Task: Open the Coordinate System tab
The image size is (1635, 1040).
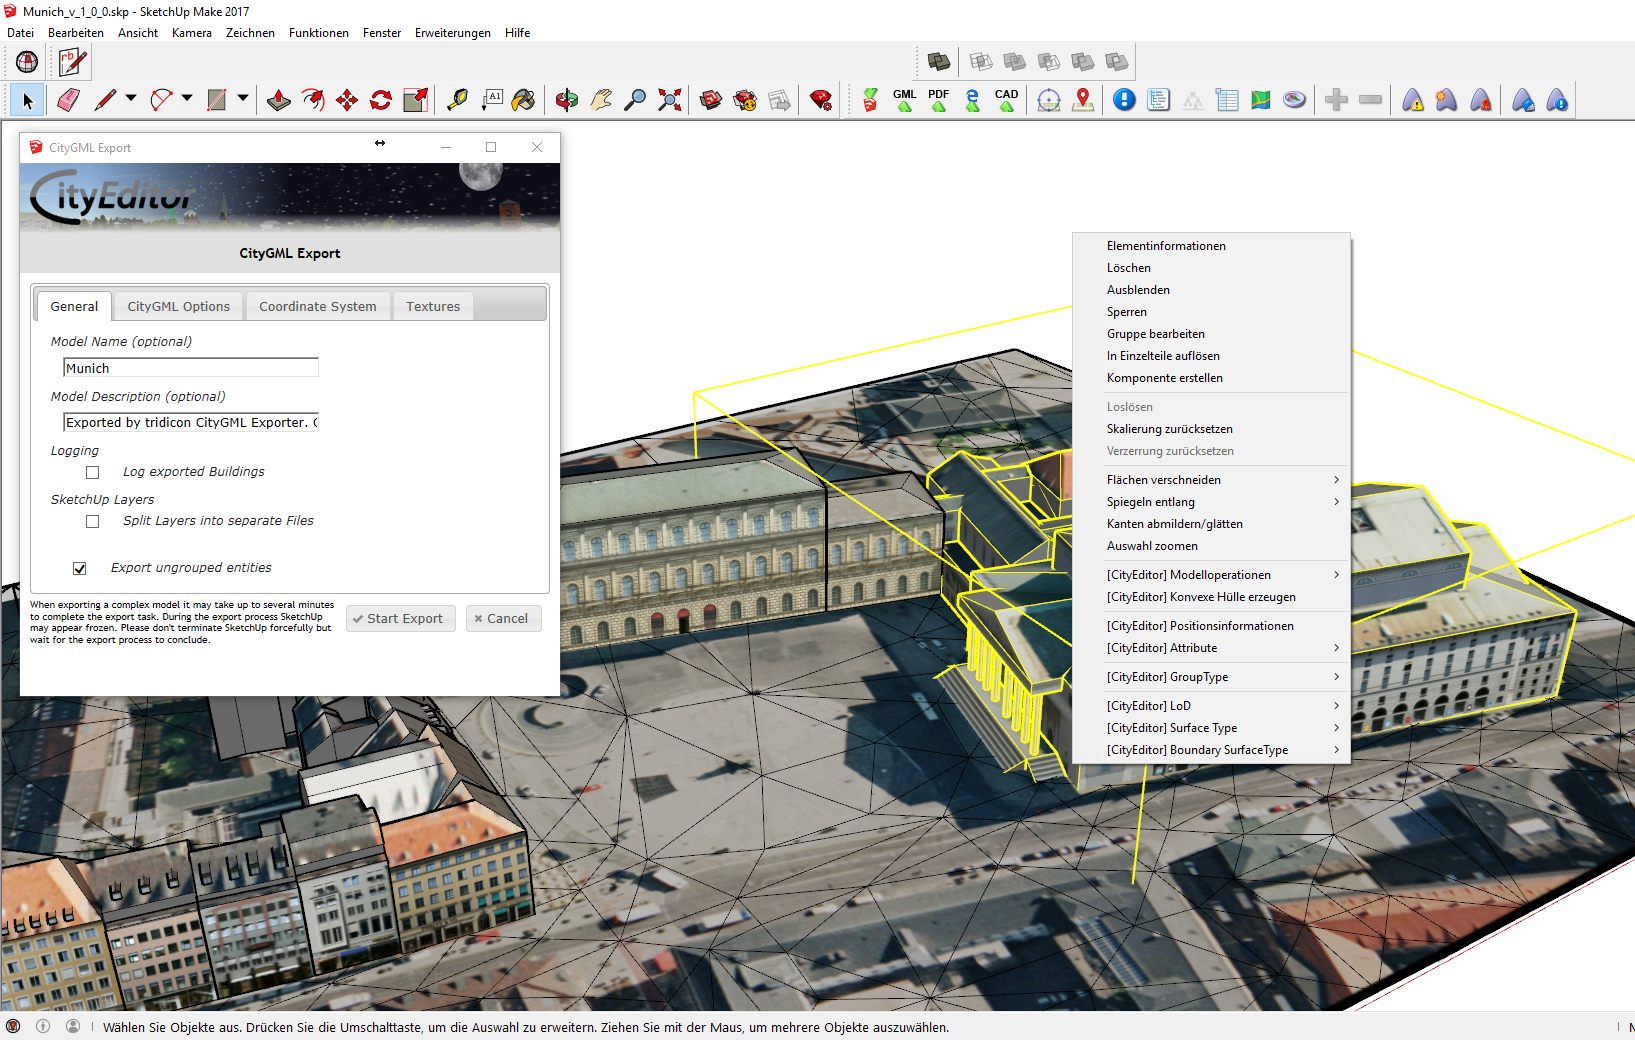Action: (x=318, y=306)
